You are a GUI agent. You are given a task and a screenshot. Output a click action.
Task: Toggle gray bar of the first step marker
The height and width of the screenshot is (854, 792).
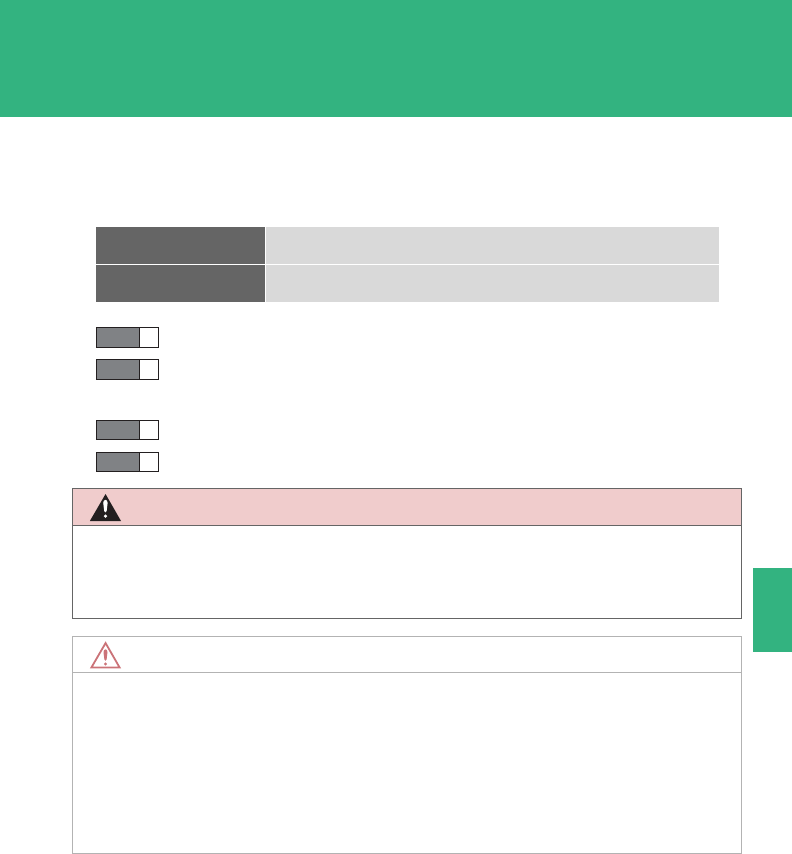pyautogui.click(x=118, y=336)
